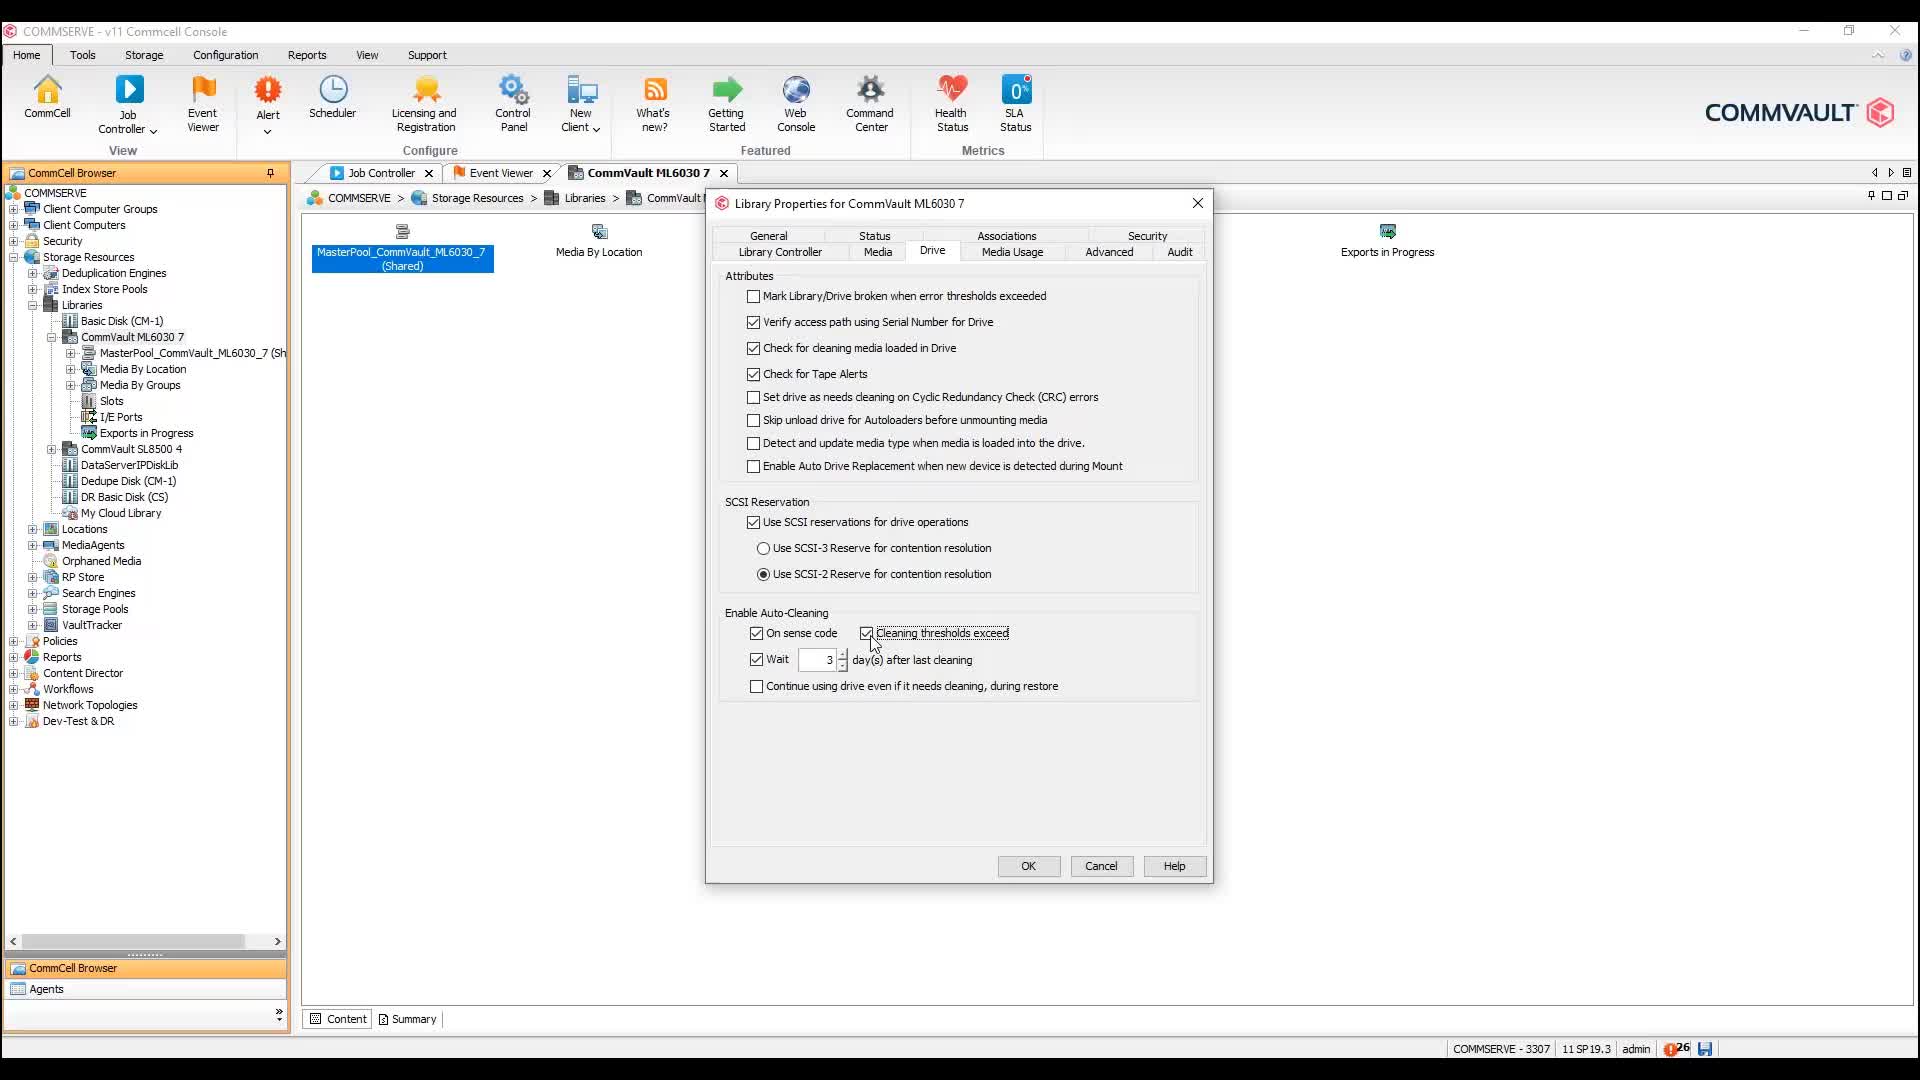Image resolution: width=1920 pixels, height=1080 pixels.
Task: Click the Help button
Action: pos(1173,866)
